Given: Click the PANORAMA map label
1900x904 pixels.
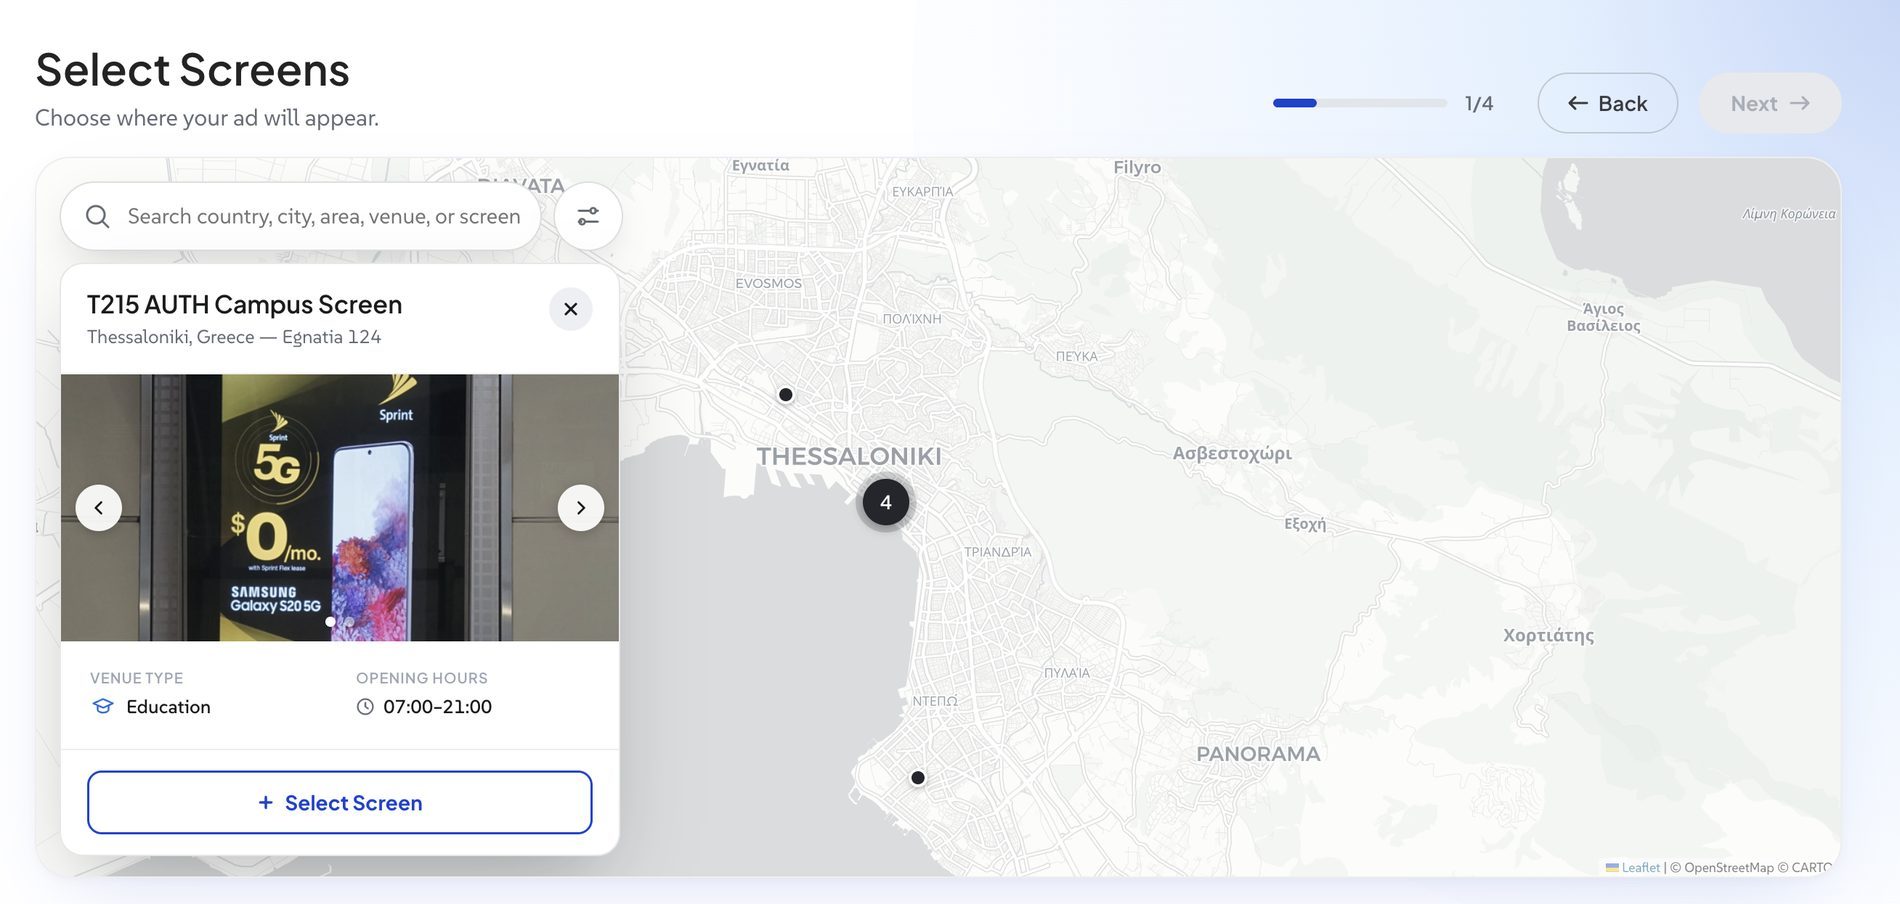Looking at the screenshot, I should (1258, 754).
